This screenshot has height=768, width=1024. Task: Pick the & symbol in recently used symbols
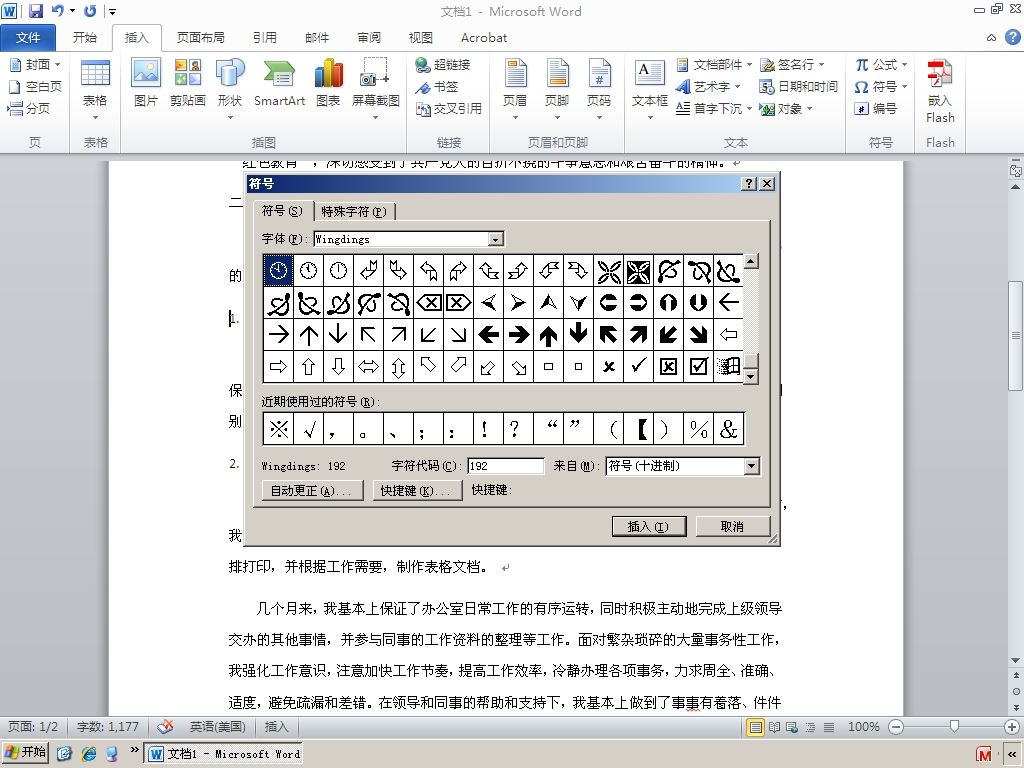[729, 429]
